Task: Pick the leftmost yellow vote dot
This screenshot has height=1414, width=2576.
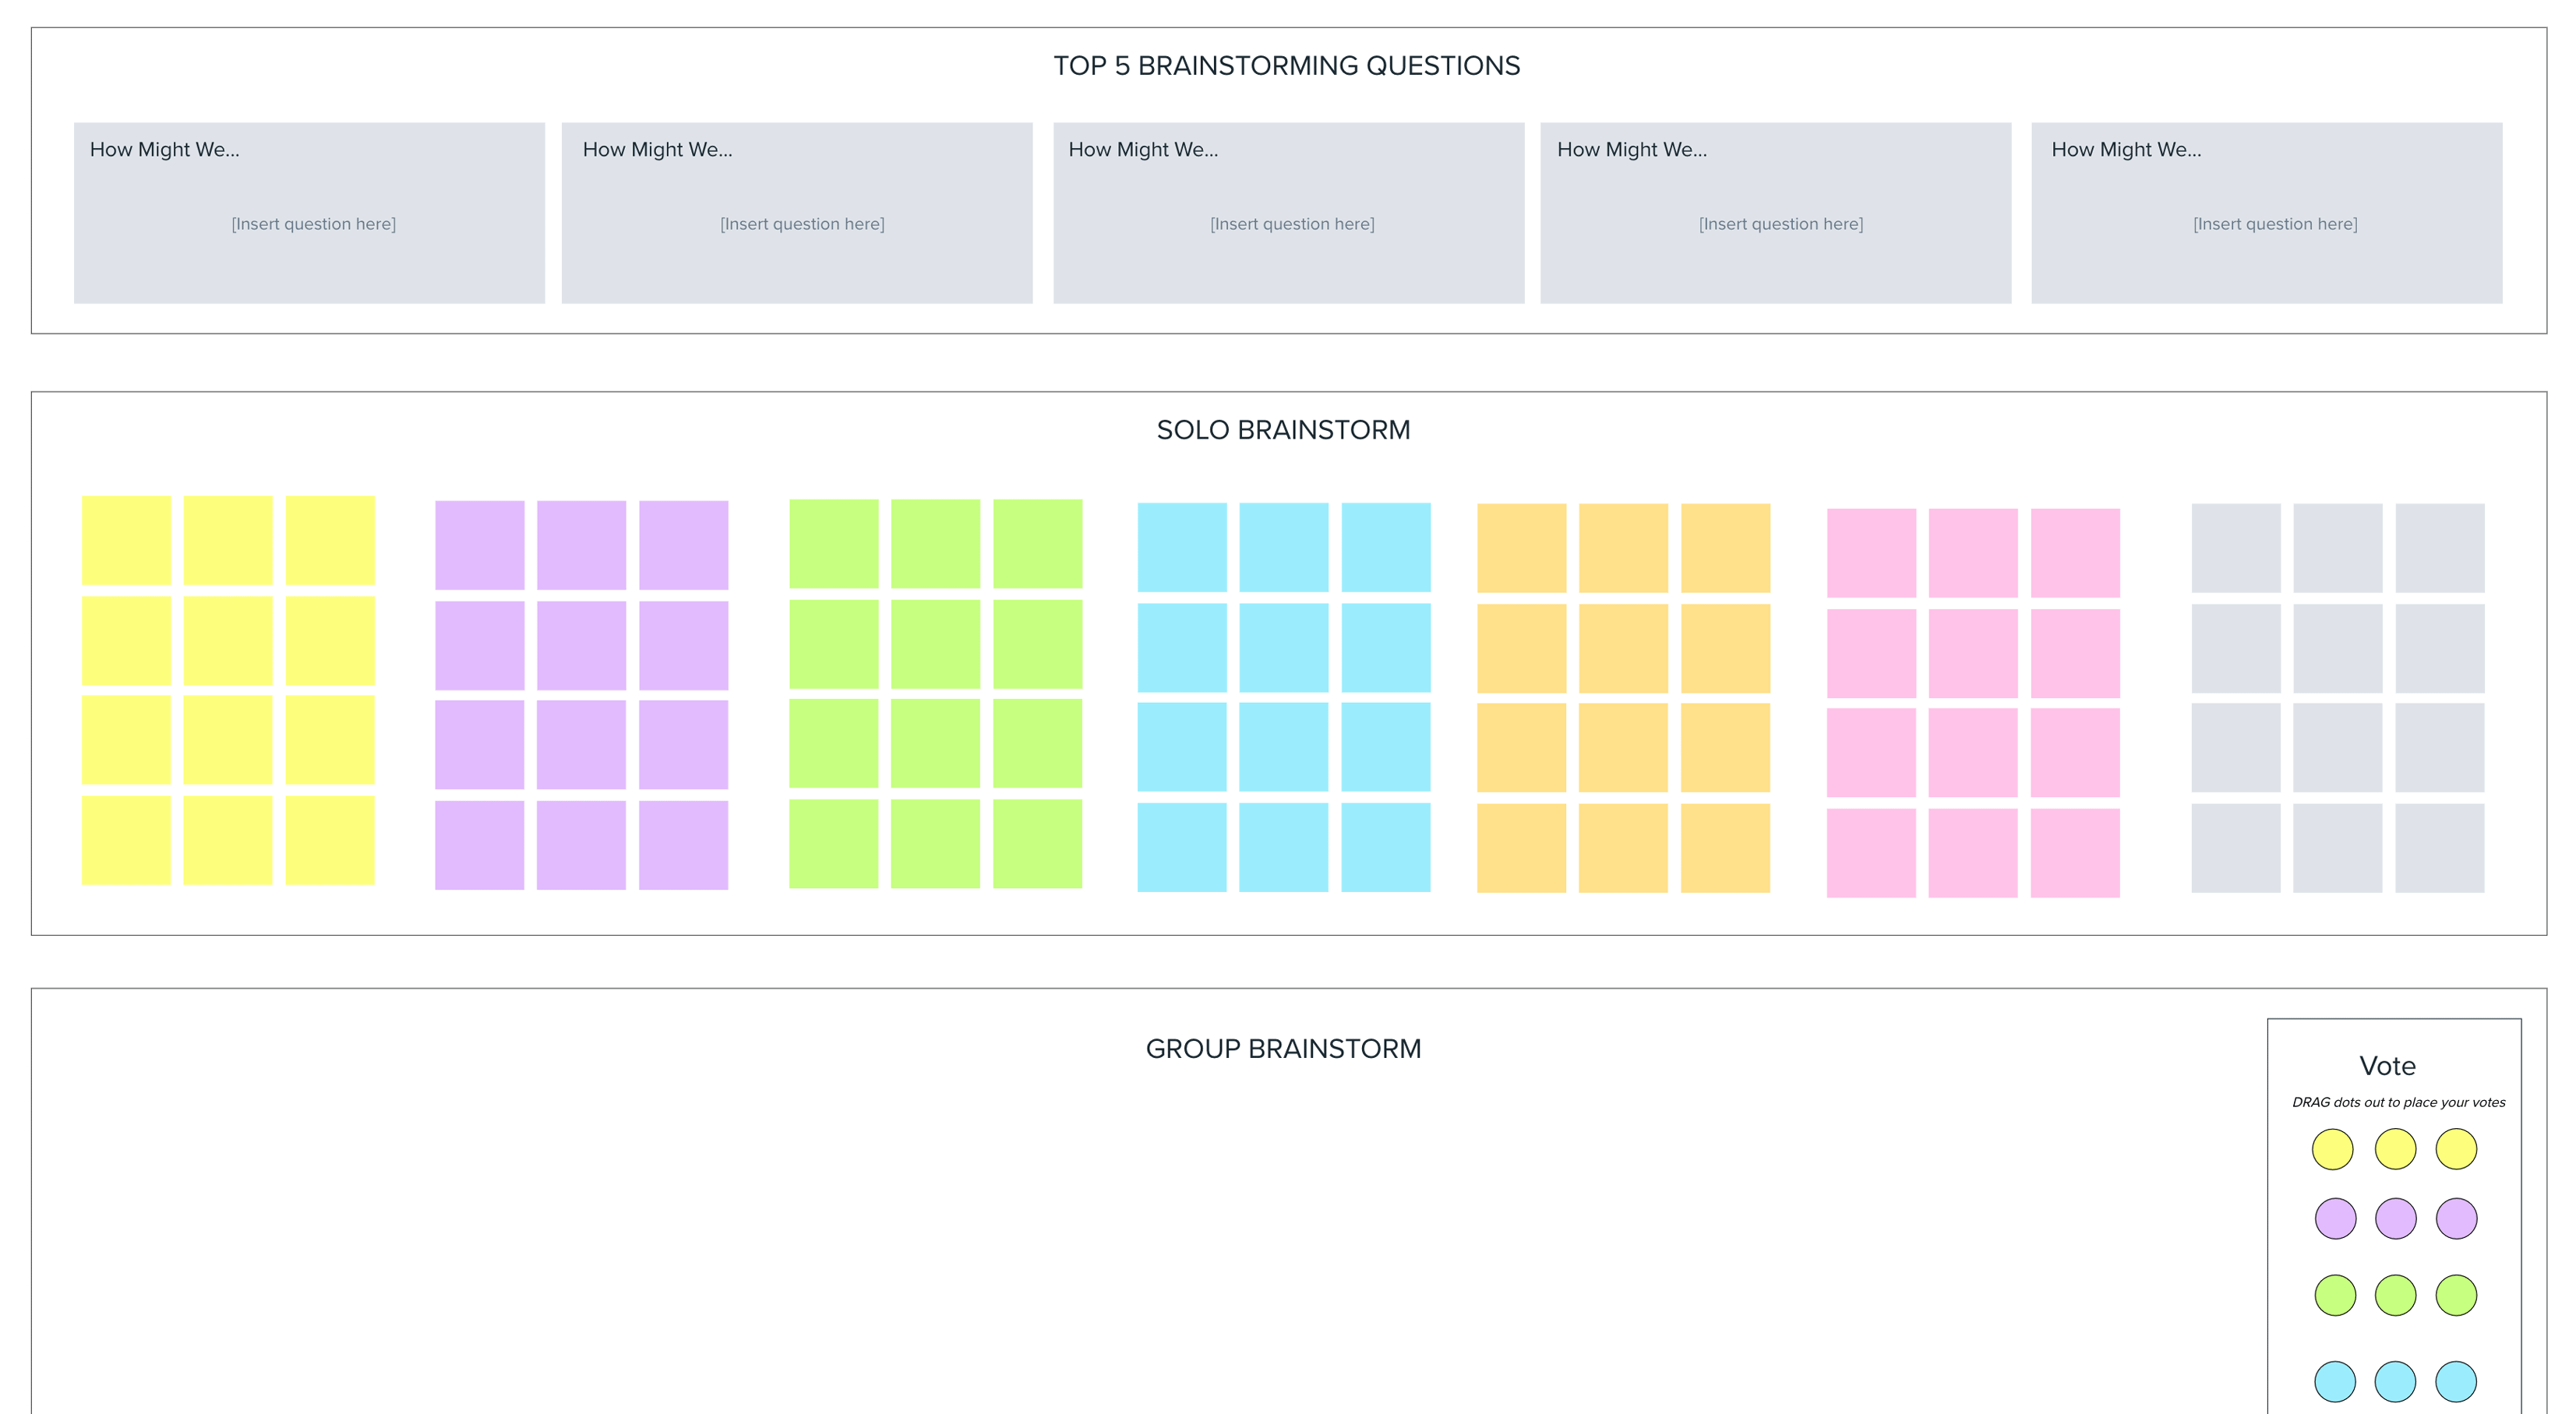Action: (x=2332, y=1149)
